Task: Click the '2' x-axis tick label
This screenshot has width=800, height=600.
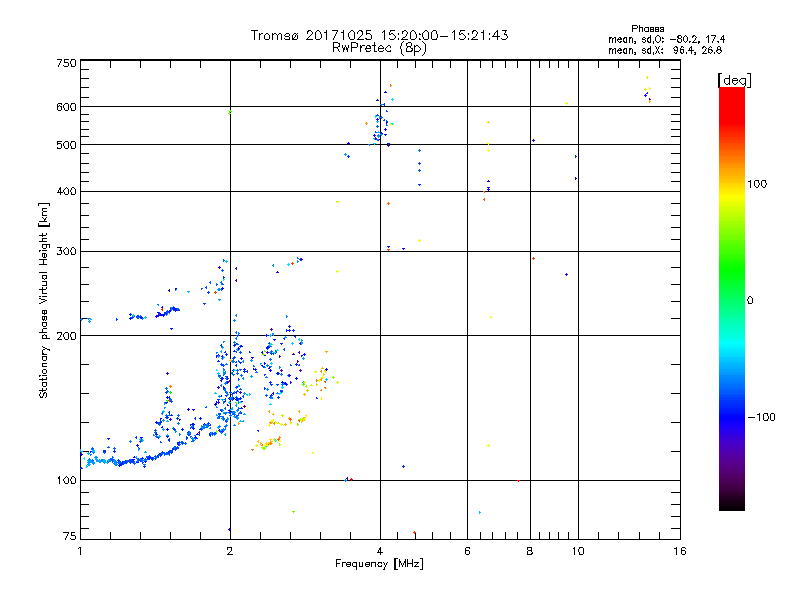Action: pos(230,551)
